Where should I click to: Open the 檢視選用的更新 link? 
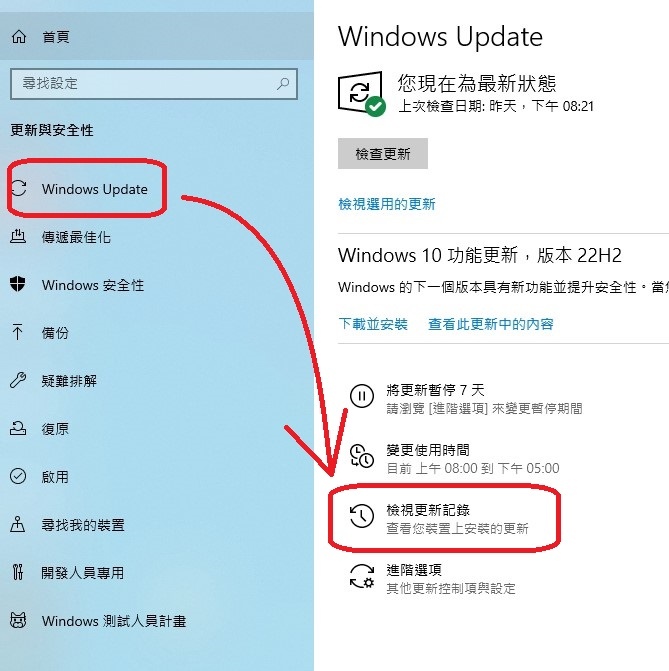point(387,204)
